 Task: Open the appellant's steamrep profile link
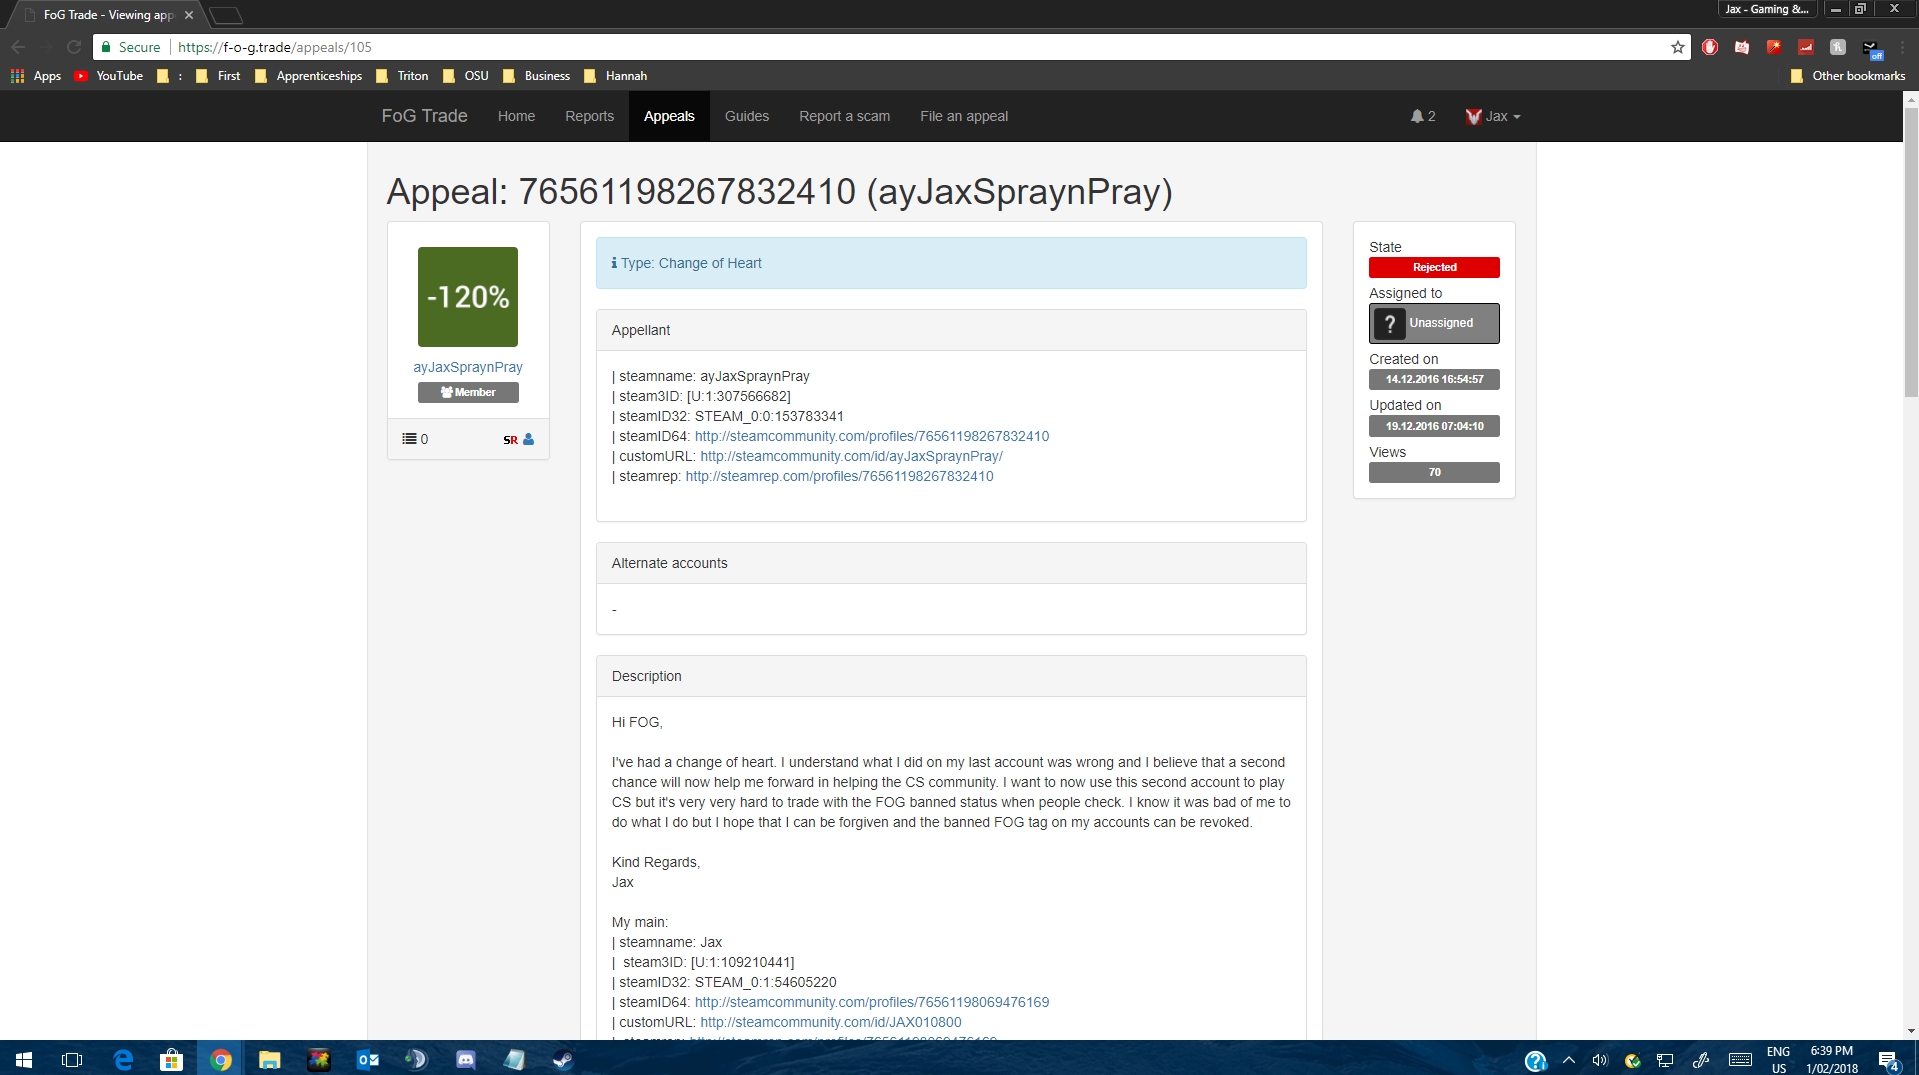pos(839,477)
